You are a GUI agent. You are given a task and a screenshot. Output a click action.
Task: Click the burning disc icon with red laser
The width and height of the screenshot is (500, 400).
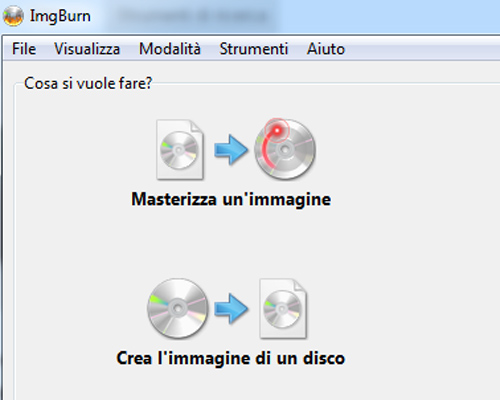pos(285,149)
